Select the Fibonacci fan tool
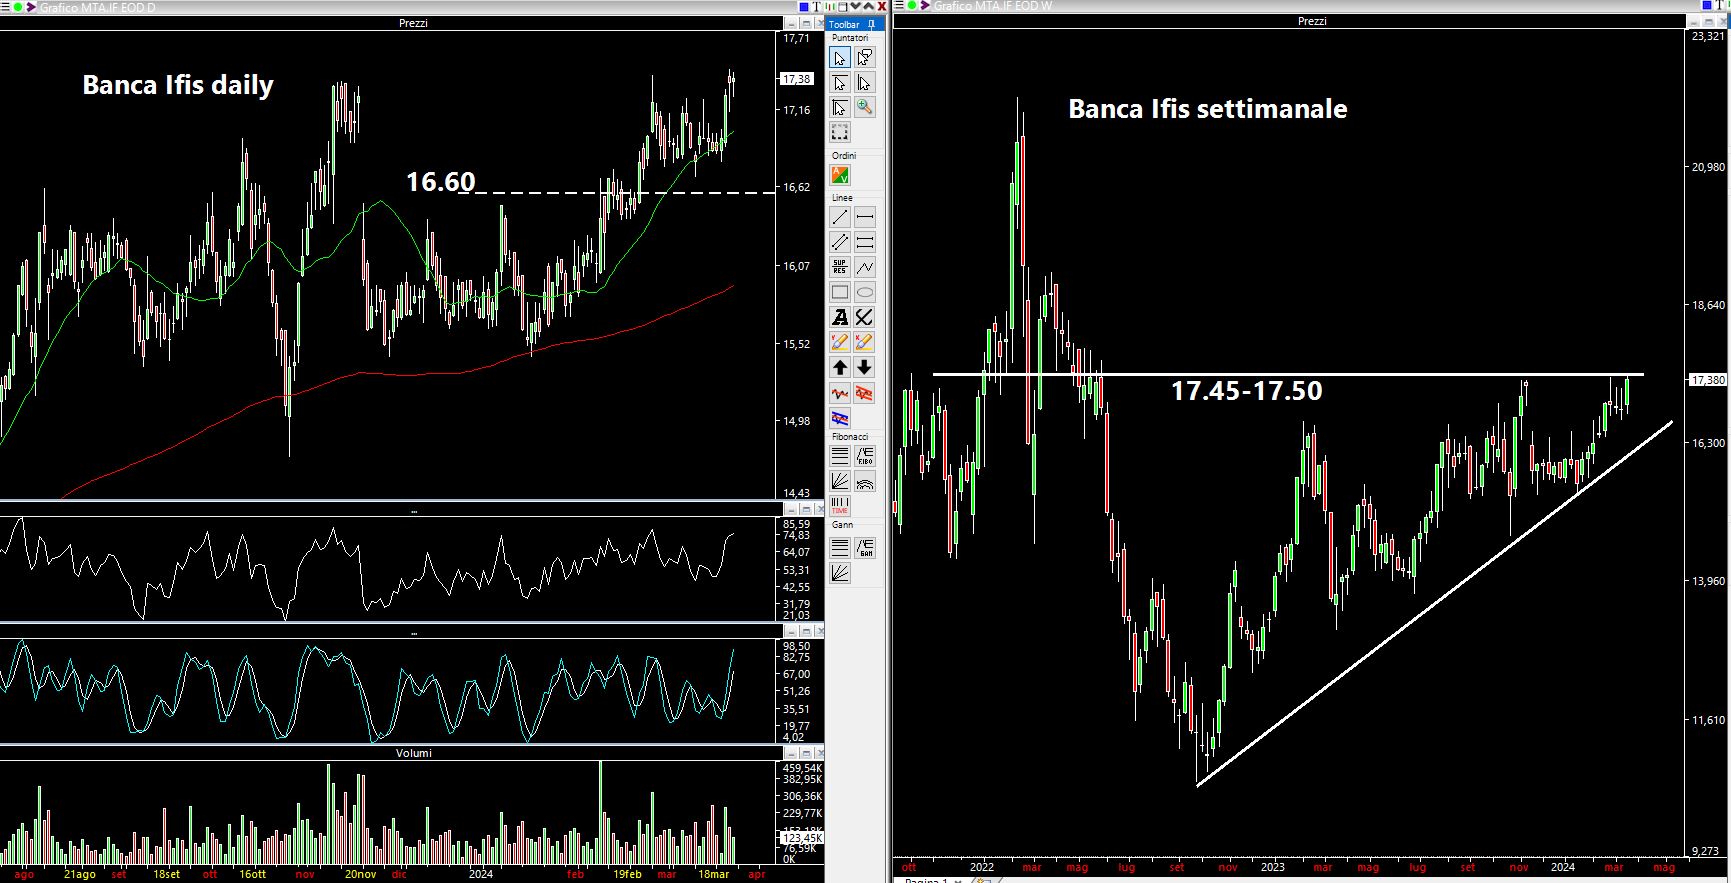Screen dimensions: 1731x883 [840, 481]
